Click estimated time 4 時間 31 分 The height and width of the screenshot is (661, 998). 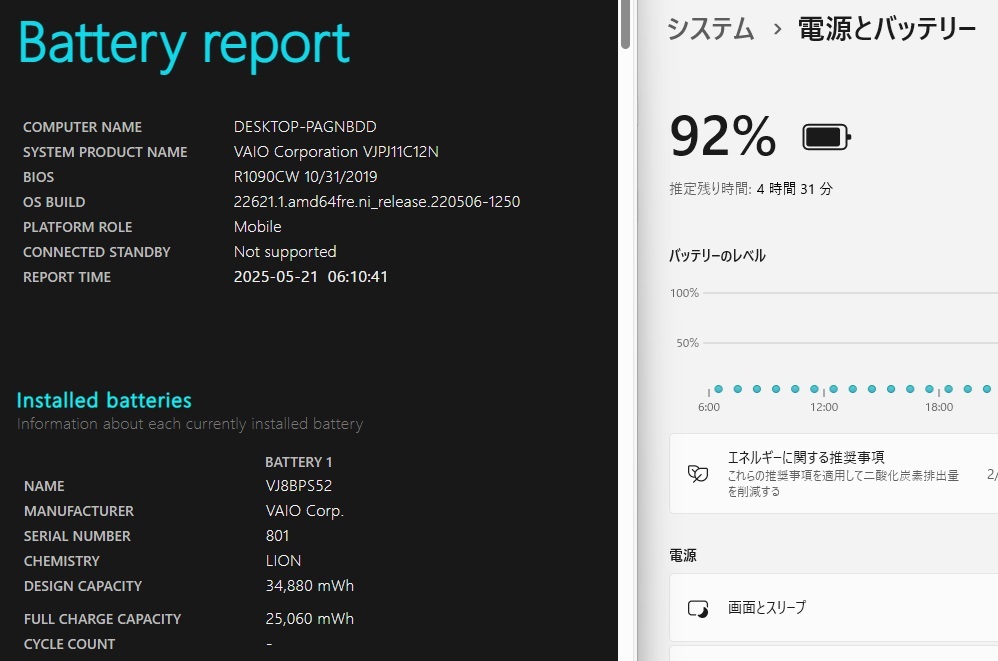794,189
